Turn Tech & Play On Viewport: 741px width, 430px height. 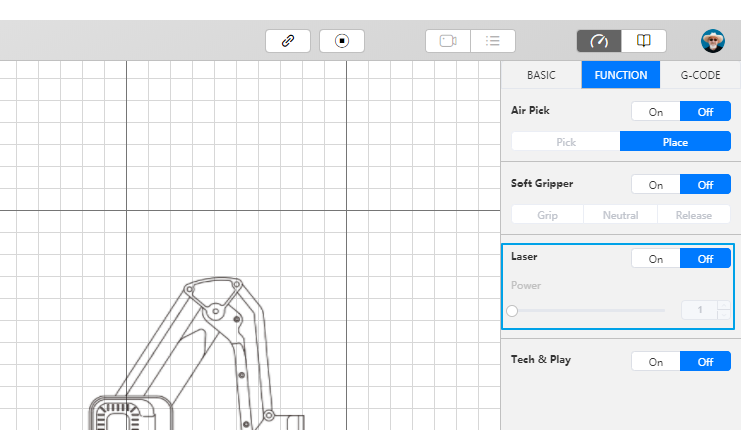656,361
